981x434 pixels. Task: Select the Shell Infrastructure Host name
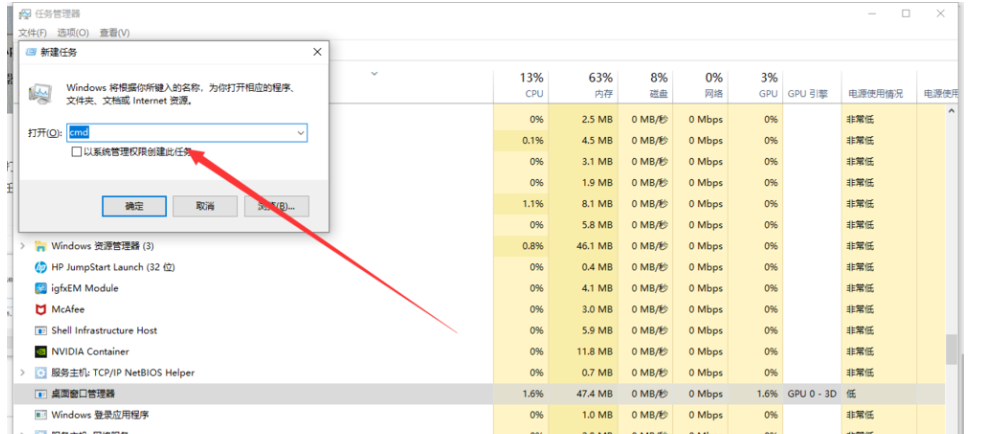[x=104, y=330]
